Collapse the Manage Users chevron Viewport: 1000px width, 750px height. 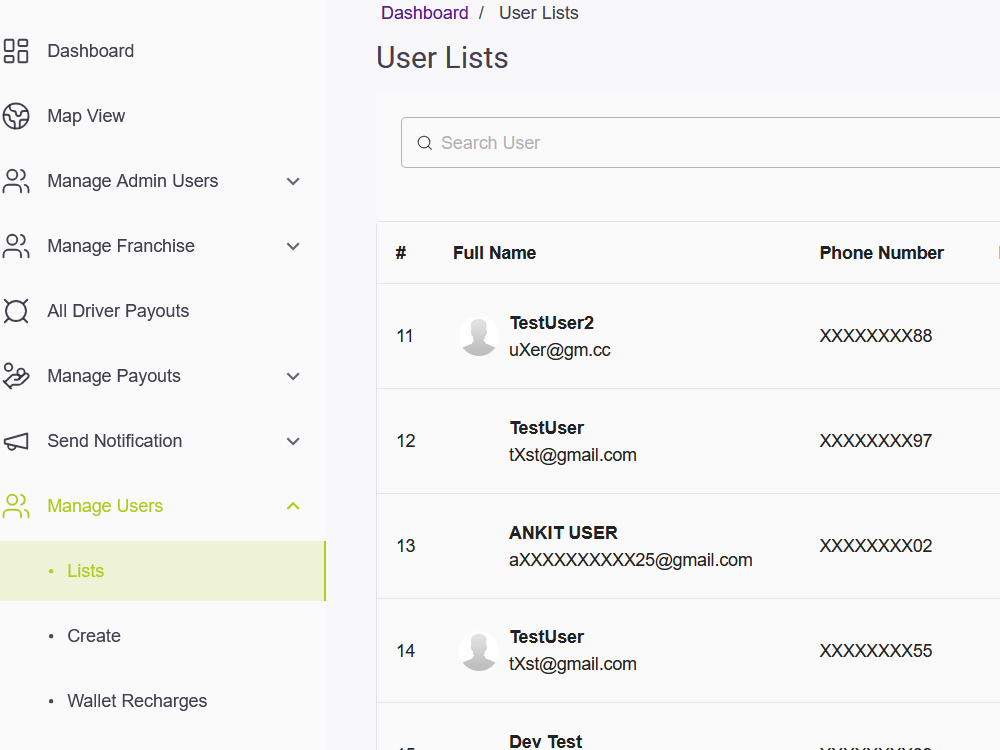(x=293, y=506)
